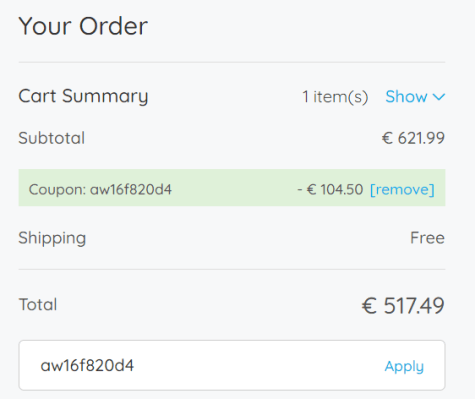
Task: Click the euro symbol in the total
Action: click(x=369, y=306)
